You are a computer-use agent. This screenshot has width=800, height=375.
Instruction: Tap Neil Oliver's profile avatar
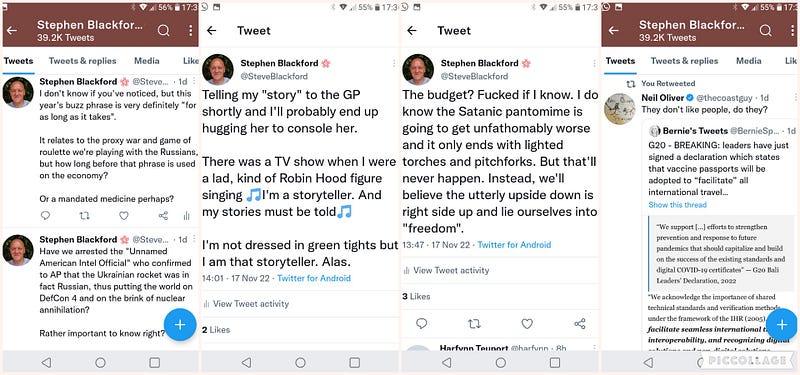tap(619, 109)
